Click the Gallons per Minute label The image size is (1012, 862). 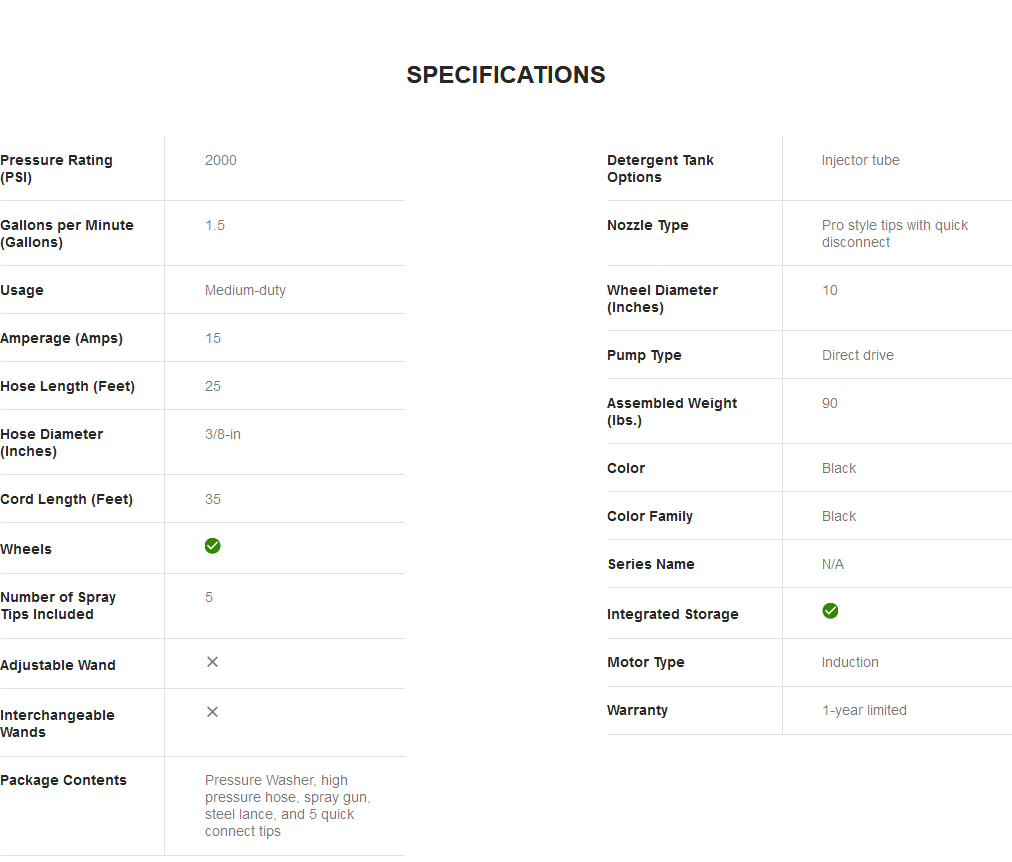coord(66,234)
